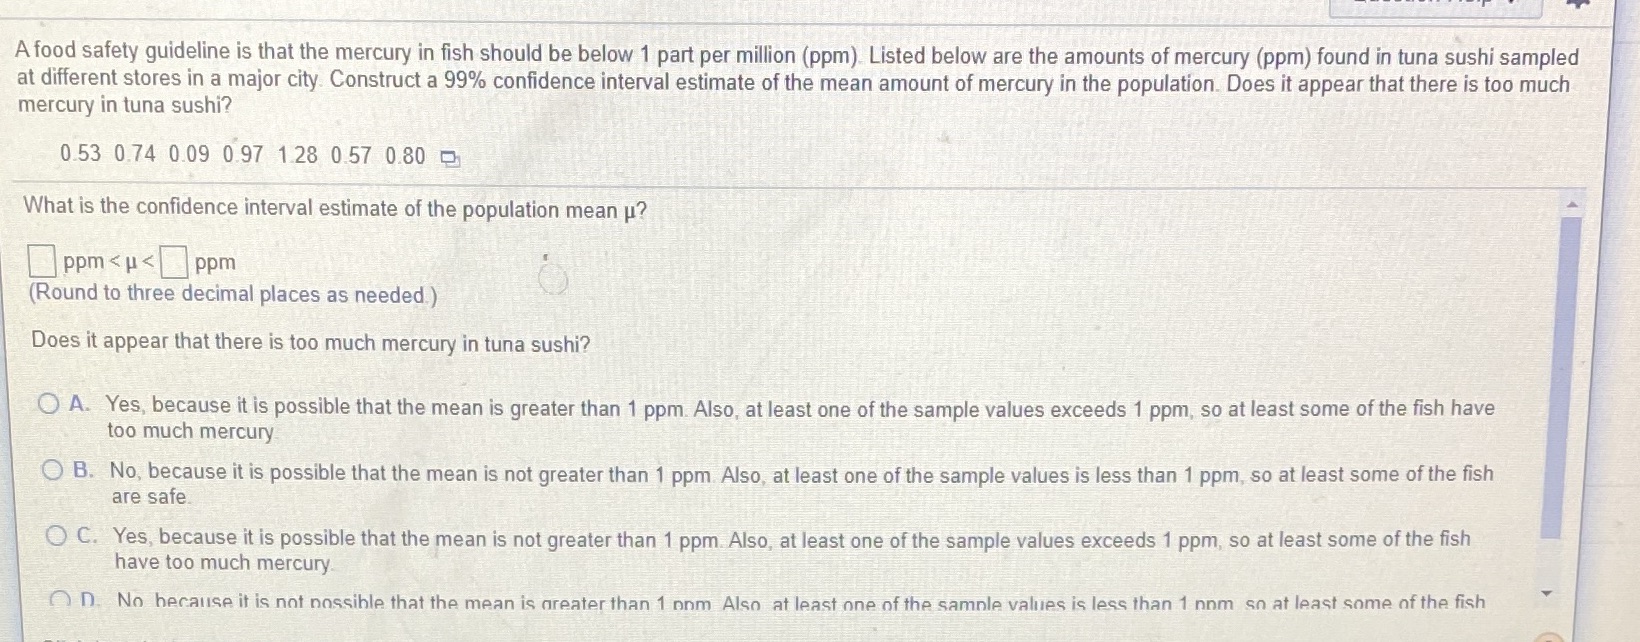Click answer A's sentence starting 'Yes, because it is possible'

(x=800, y=419)
